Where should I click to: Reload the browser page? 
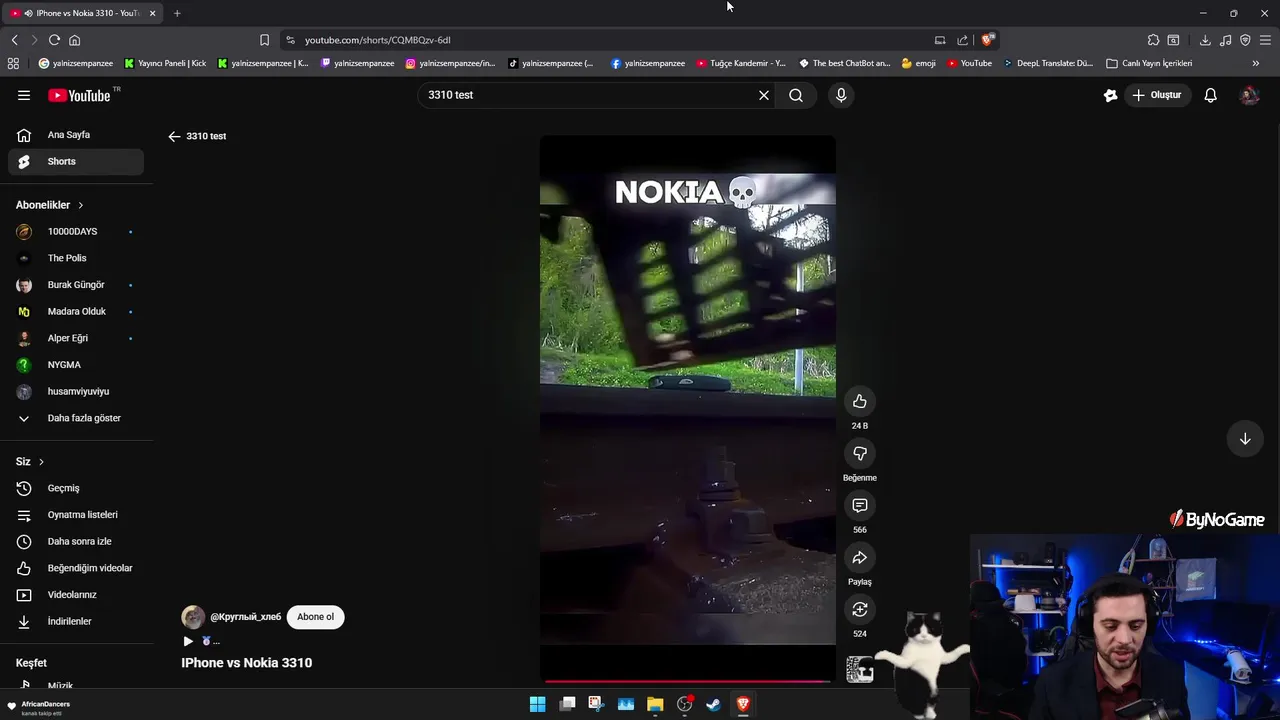pyautogui.click(x=54, y=40)
